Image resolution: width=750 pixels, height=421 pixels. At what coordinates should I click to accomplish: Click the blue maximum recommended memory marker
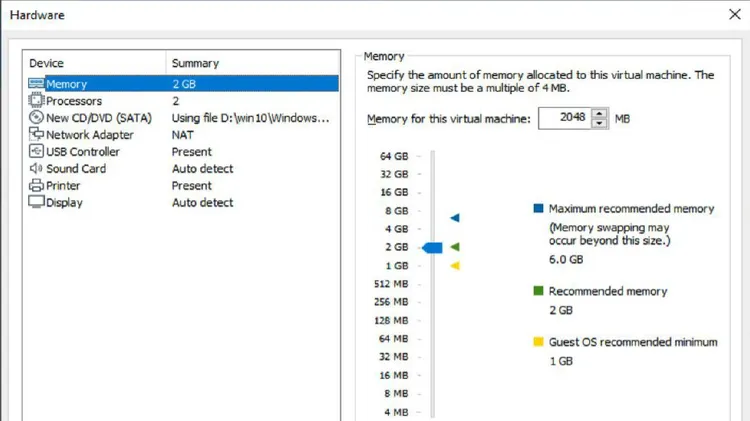(x=455, y=218)
